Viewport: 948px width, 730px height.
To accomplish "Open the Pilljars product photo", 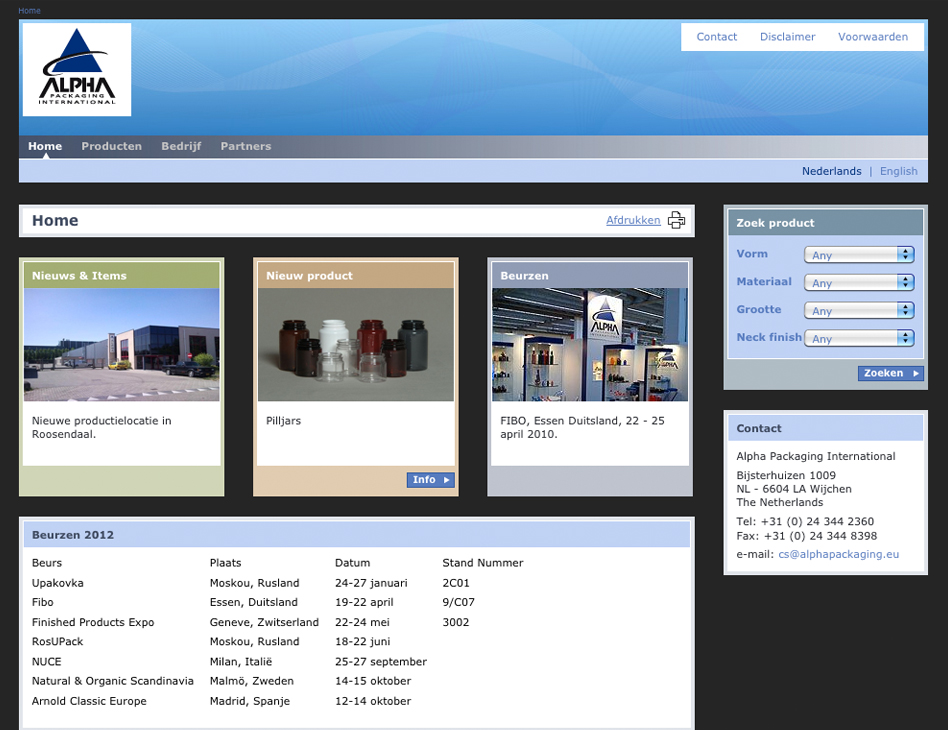I will [356, 345].
